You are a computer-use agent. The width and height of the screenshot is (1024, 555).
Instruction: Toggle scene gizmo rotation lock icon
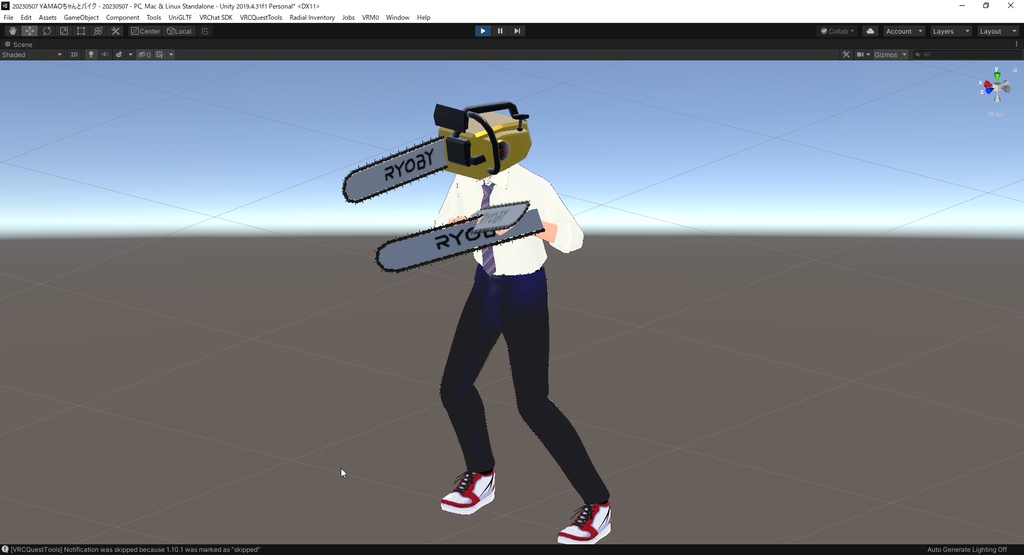1015,69
